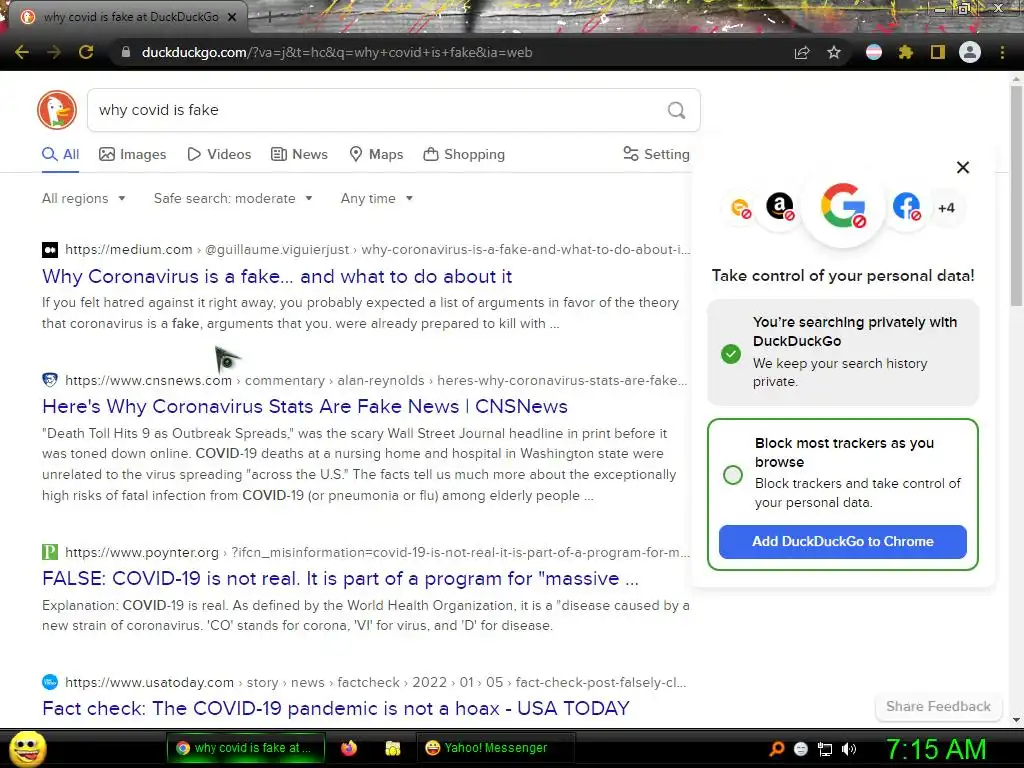Click the browser forward arrow
Viewport: 1024px width, 768px height.
(x=54, y=52)
